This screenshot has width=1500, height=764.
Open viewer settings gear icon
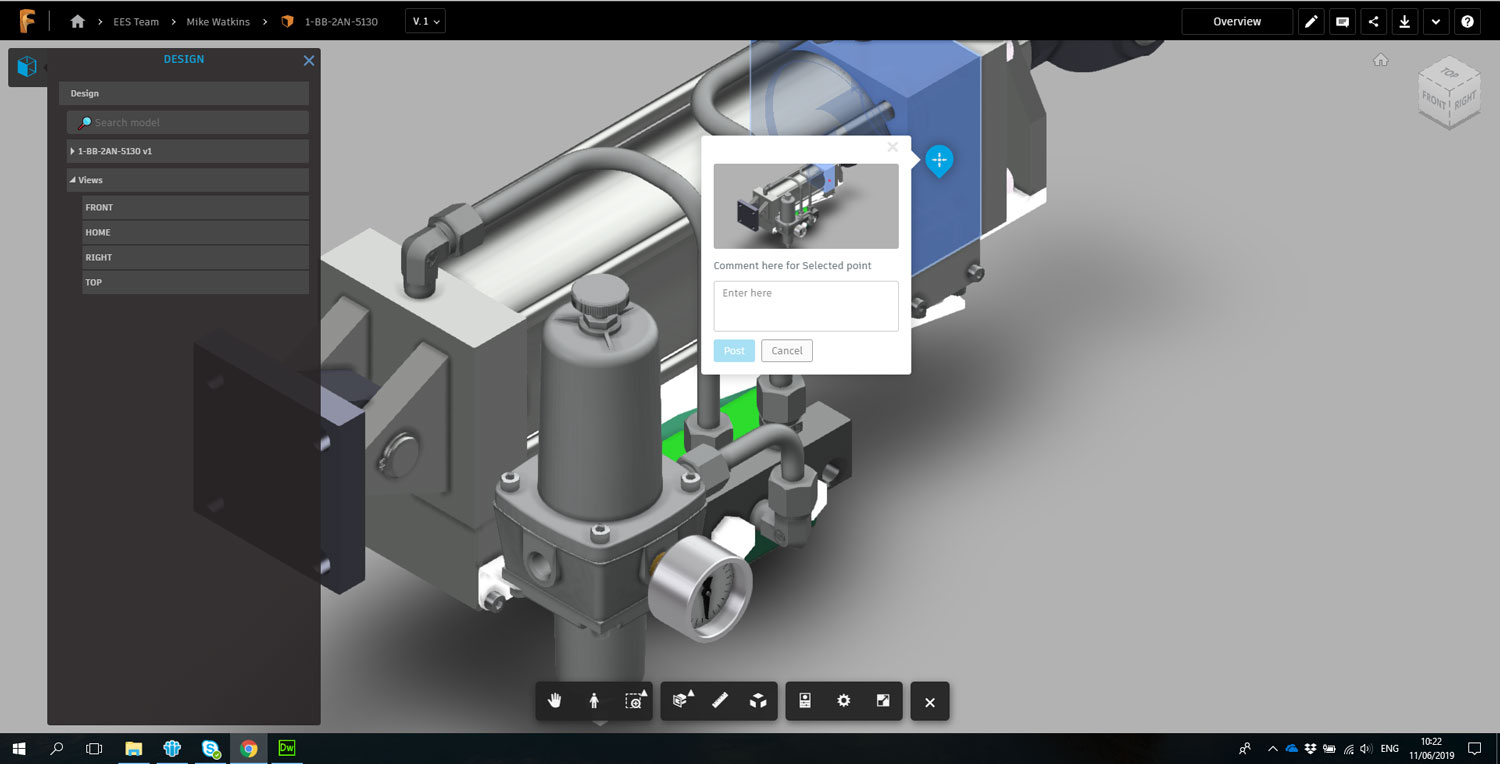[844, 701]
